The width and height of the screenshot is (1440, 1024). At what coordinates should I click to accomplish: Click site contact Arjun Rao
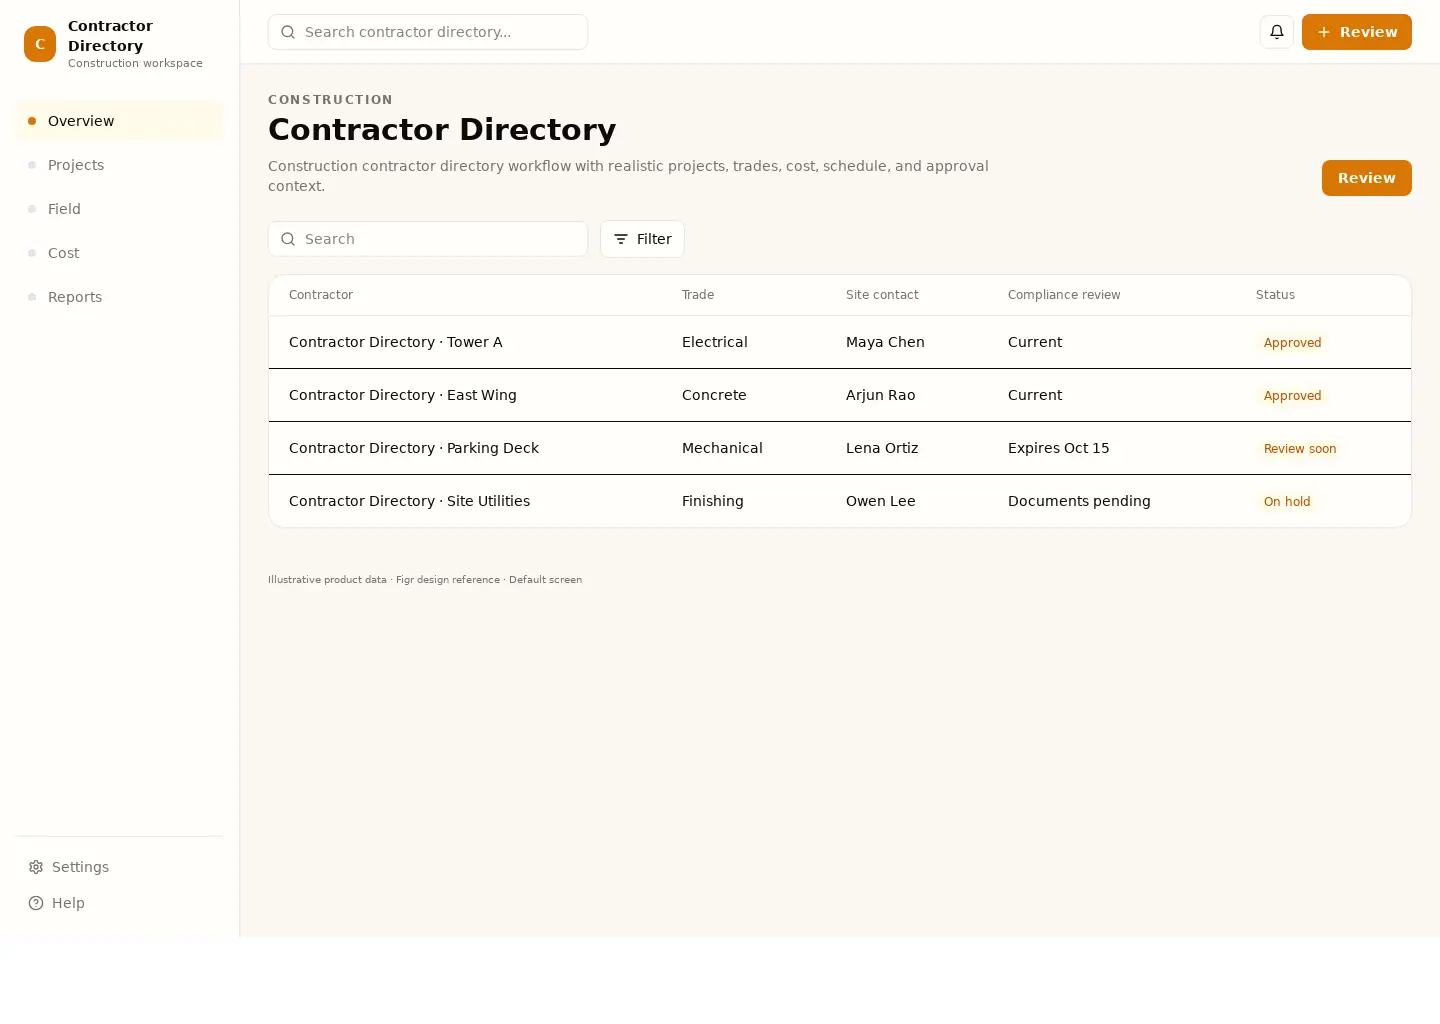(x=880, y=395)
